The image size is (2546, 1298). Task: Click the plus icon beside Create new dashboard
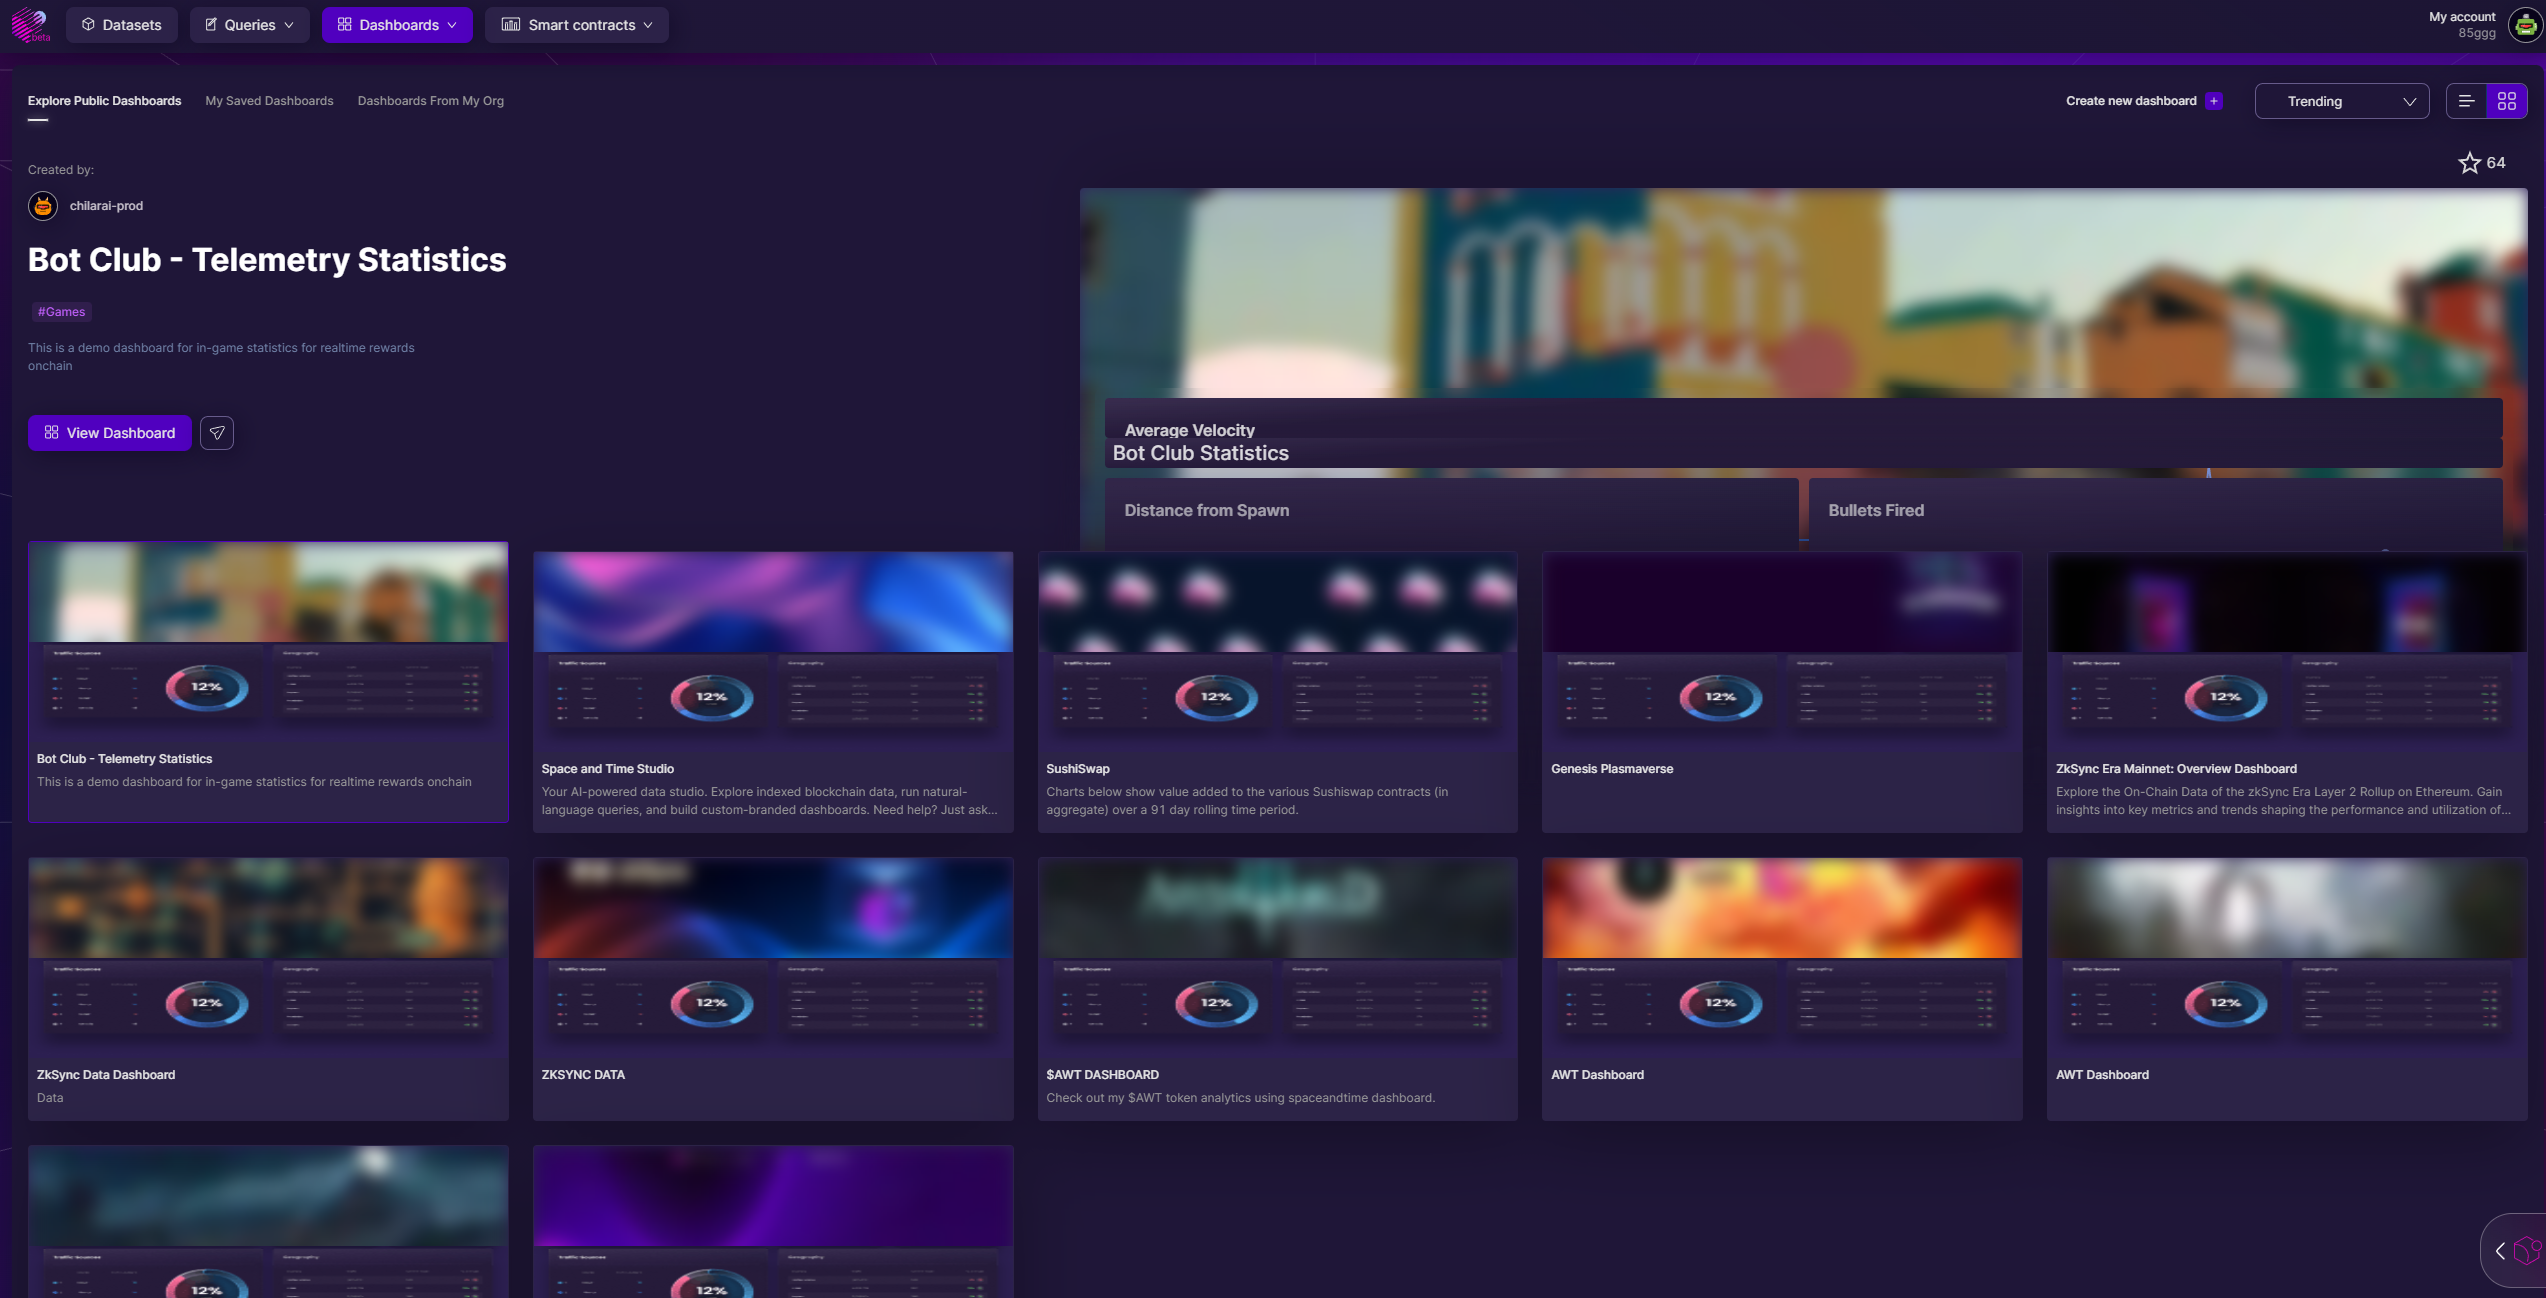[x=2214, y=101]
